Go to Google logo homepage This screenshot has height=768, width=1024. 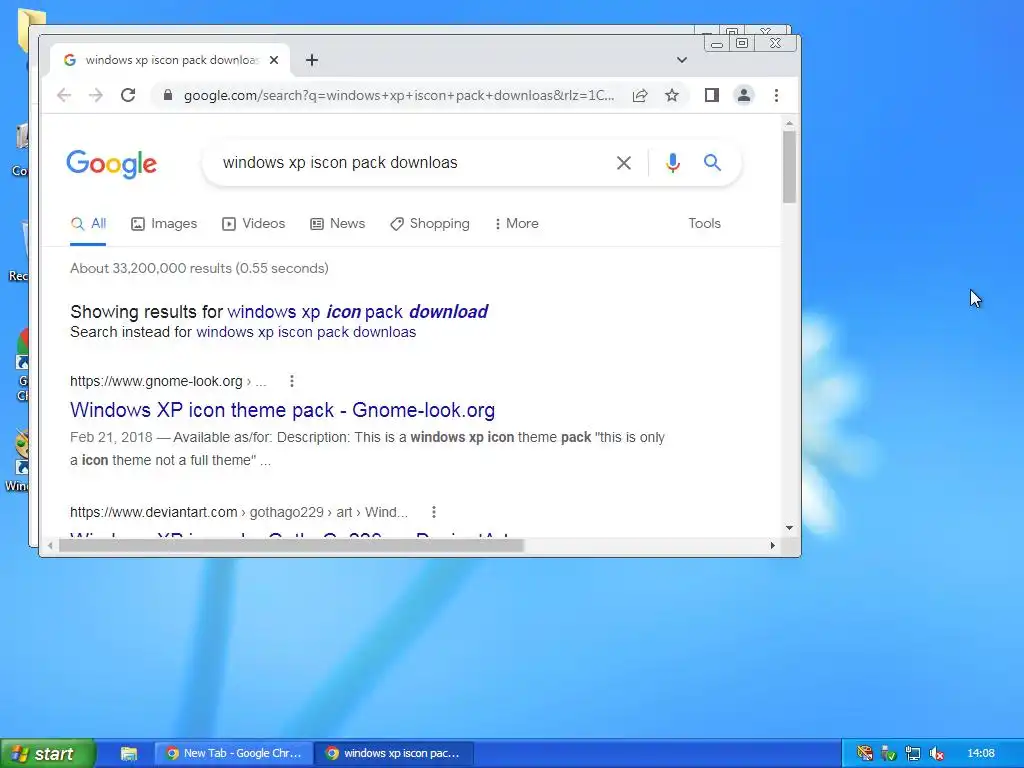point(112,164)
